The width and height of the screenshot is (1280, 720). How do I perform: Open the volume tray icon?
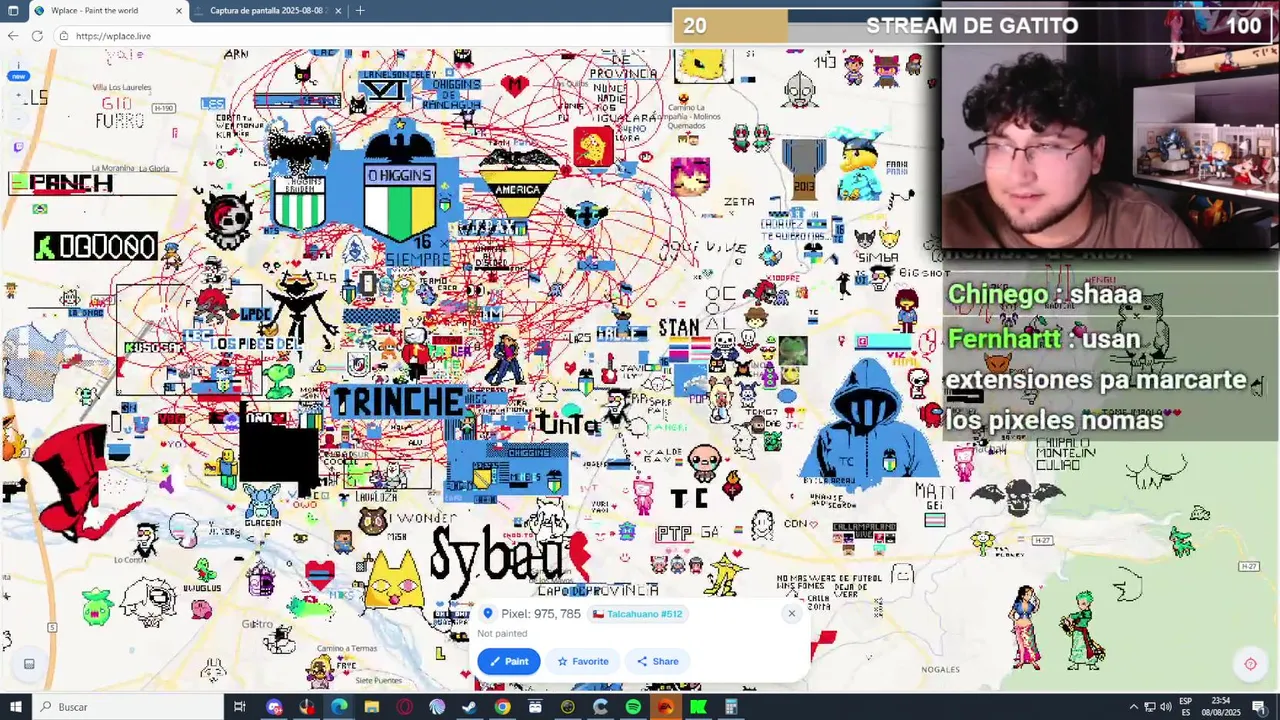click(1166, 707)
